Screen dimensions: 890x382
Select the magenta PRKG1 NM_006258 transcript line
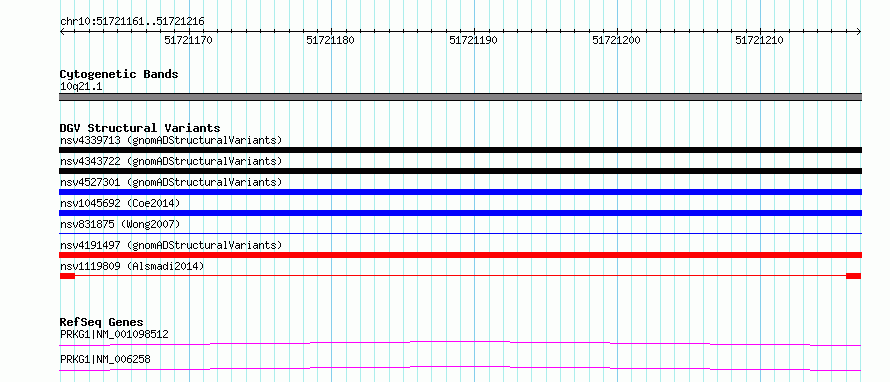[460, 368]
